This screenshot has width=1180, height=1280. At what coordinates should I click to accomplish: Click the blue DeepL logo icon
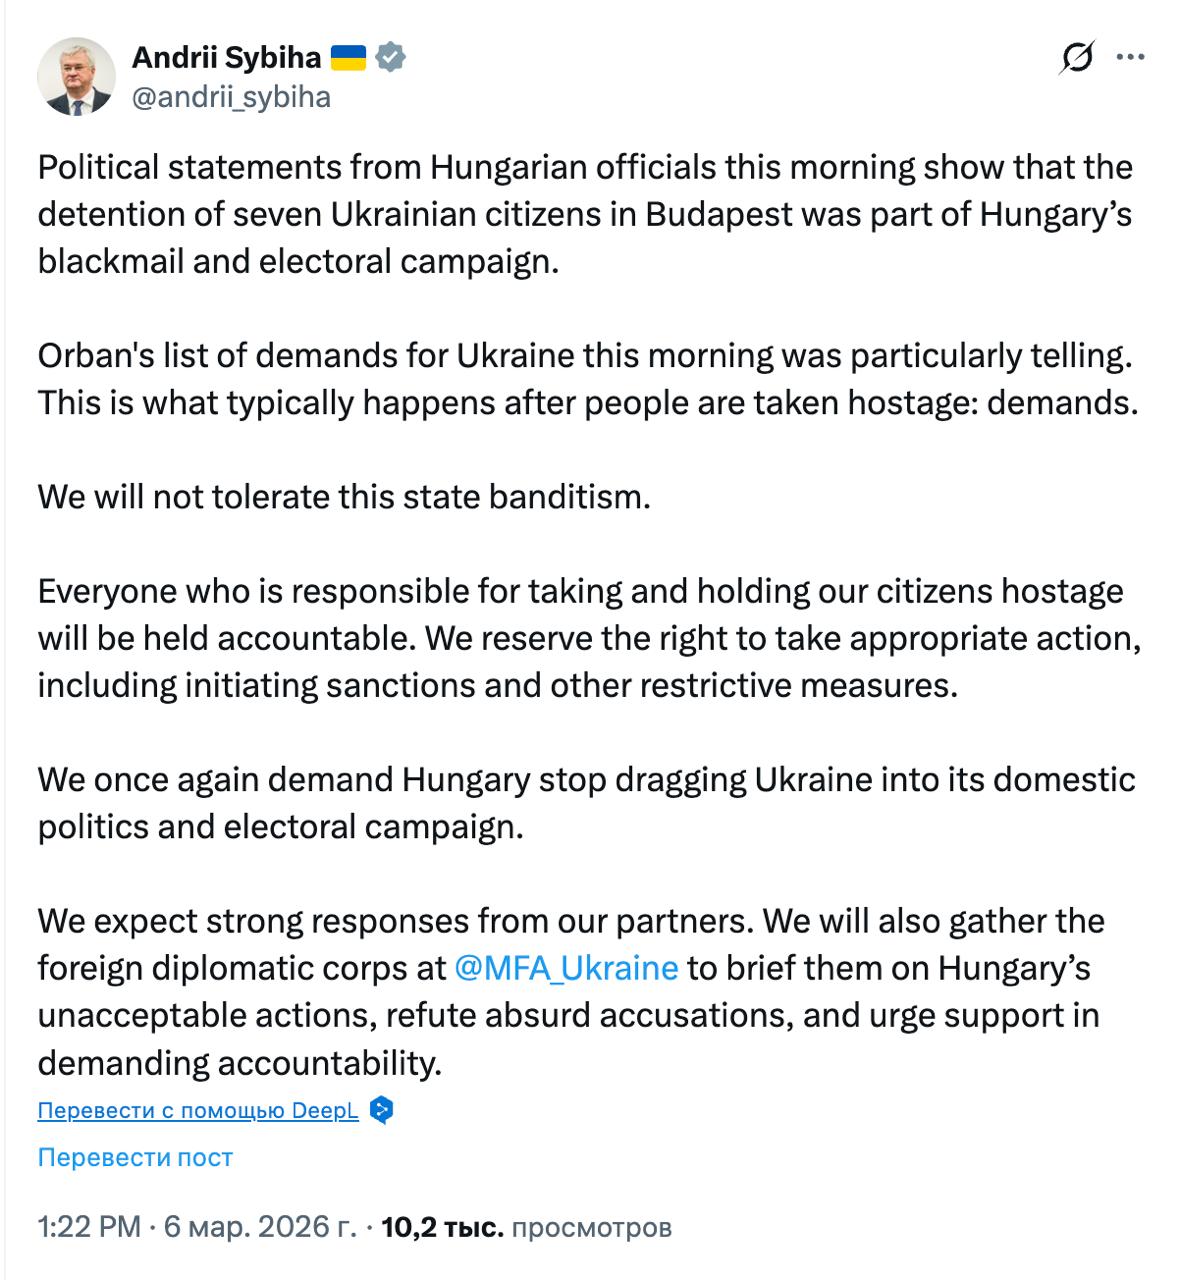click(x=381, y=1111)
